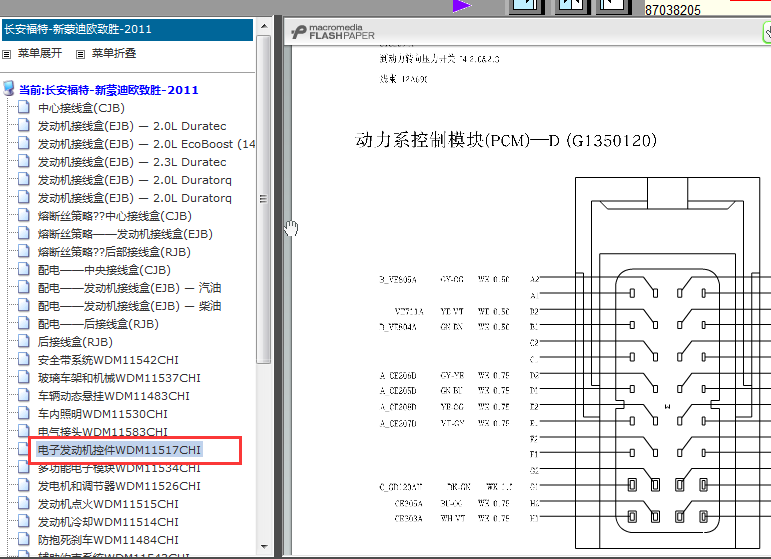
Task: Open 配电——发动机接线盒(EJB) — 柴油
Action: tap(129, 306)
